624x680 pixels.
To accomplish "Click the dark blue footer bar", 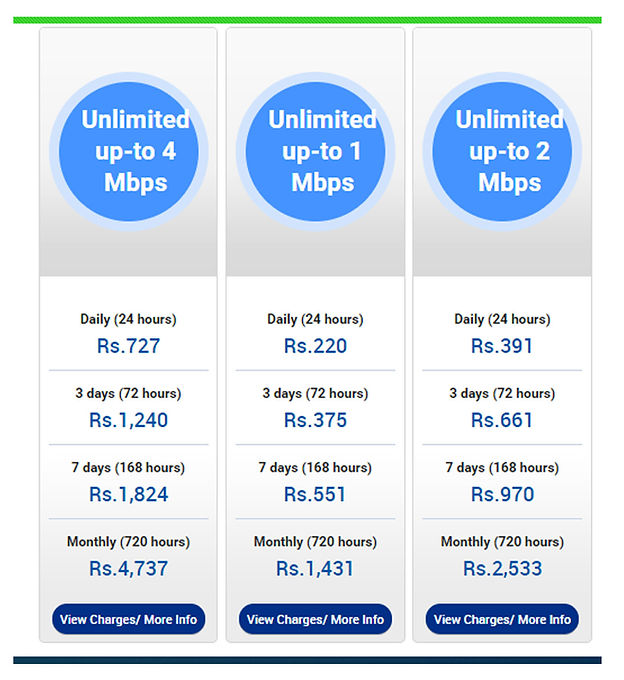I will (x=307, y=660).
